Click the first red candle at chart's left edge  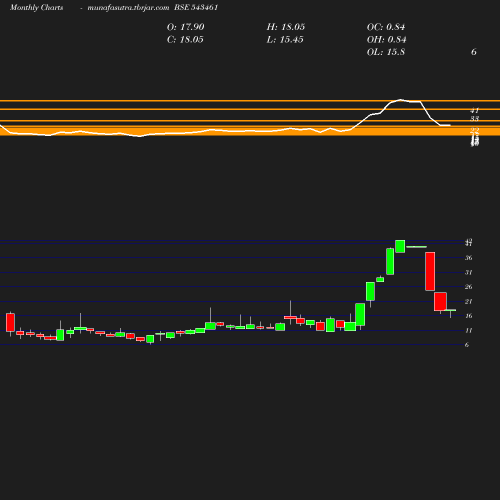(10, 322)
